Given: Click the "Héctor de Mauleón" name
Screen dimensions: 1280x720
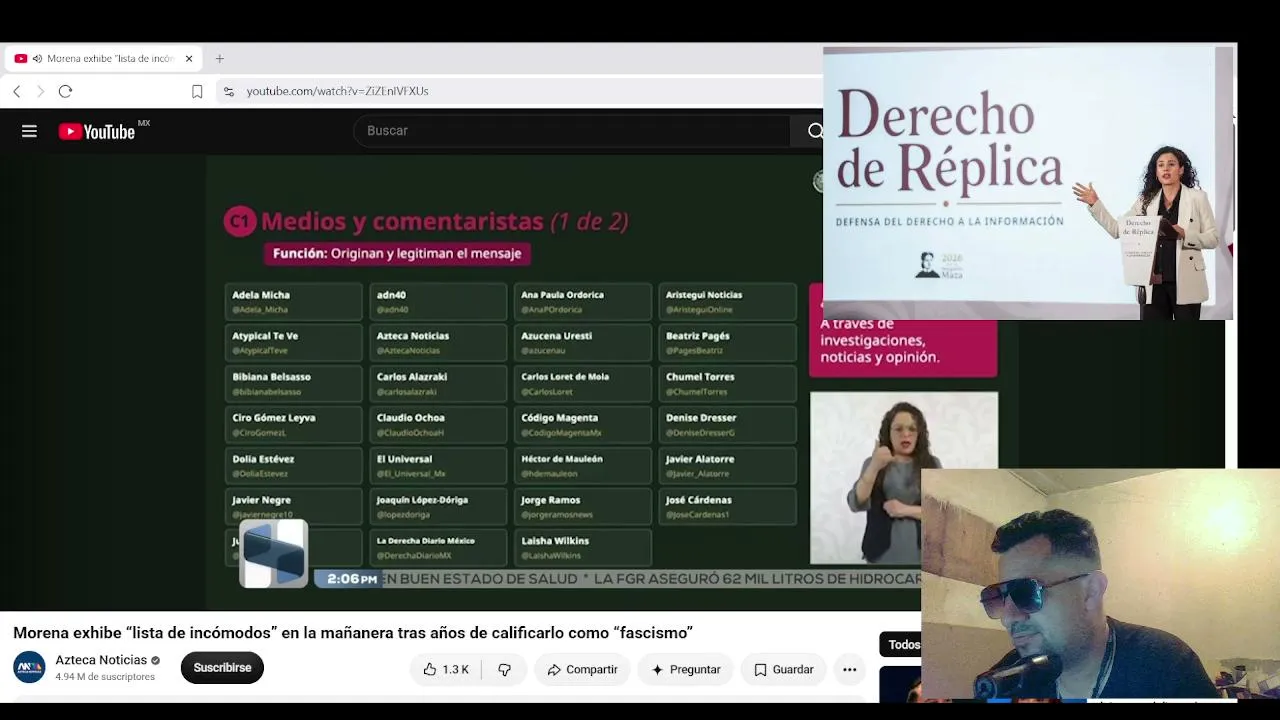Looking at the screenshot, I should 562,459.
